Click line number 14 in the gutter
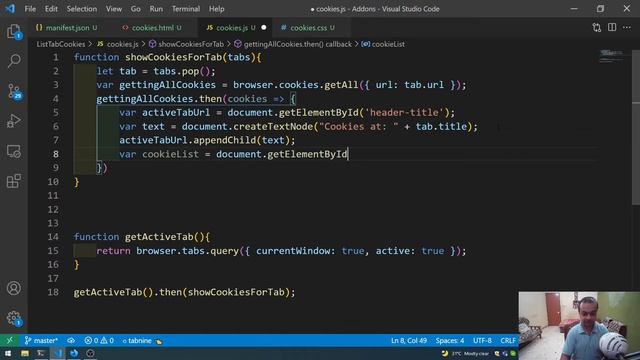 pos(53,237)
